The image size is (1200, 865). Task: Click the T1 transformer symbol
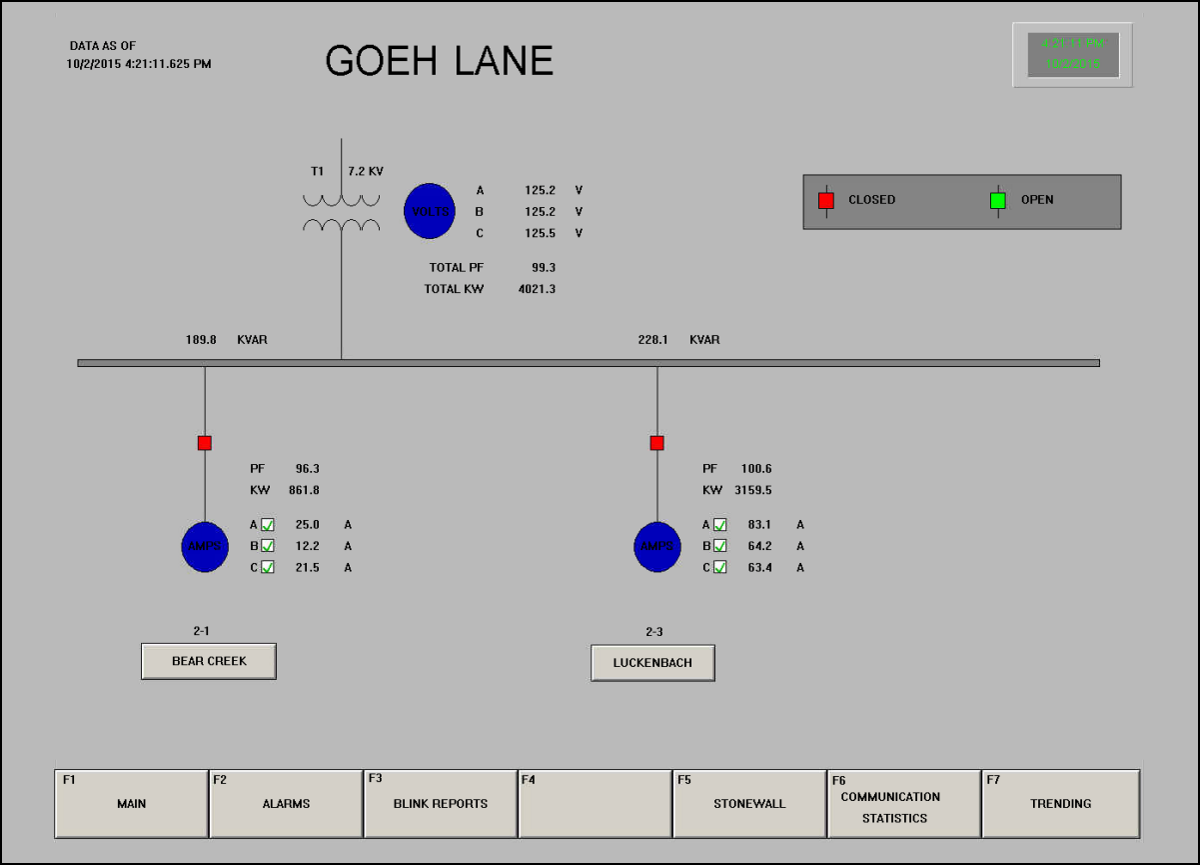[x=341, y=213]
